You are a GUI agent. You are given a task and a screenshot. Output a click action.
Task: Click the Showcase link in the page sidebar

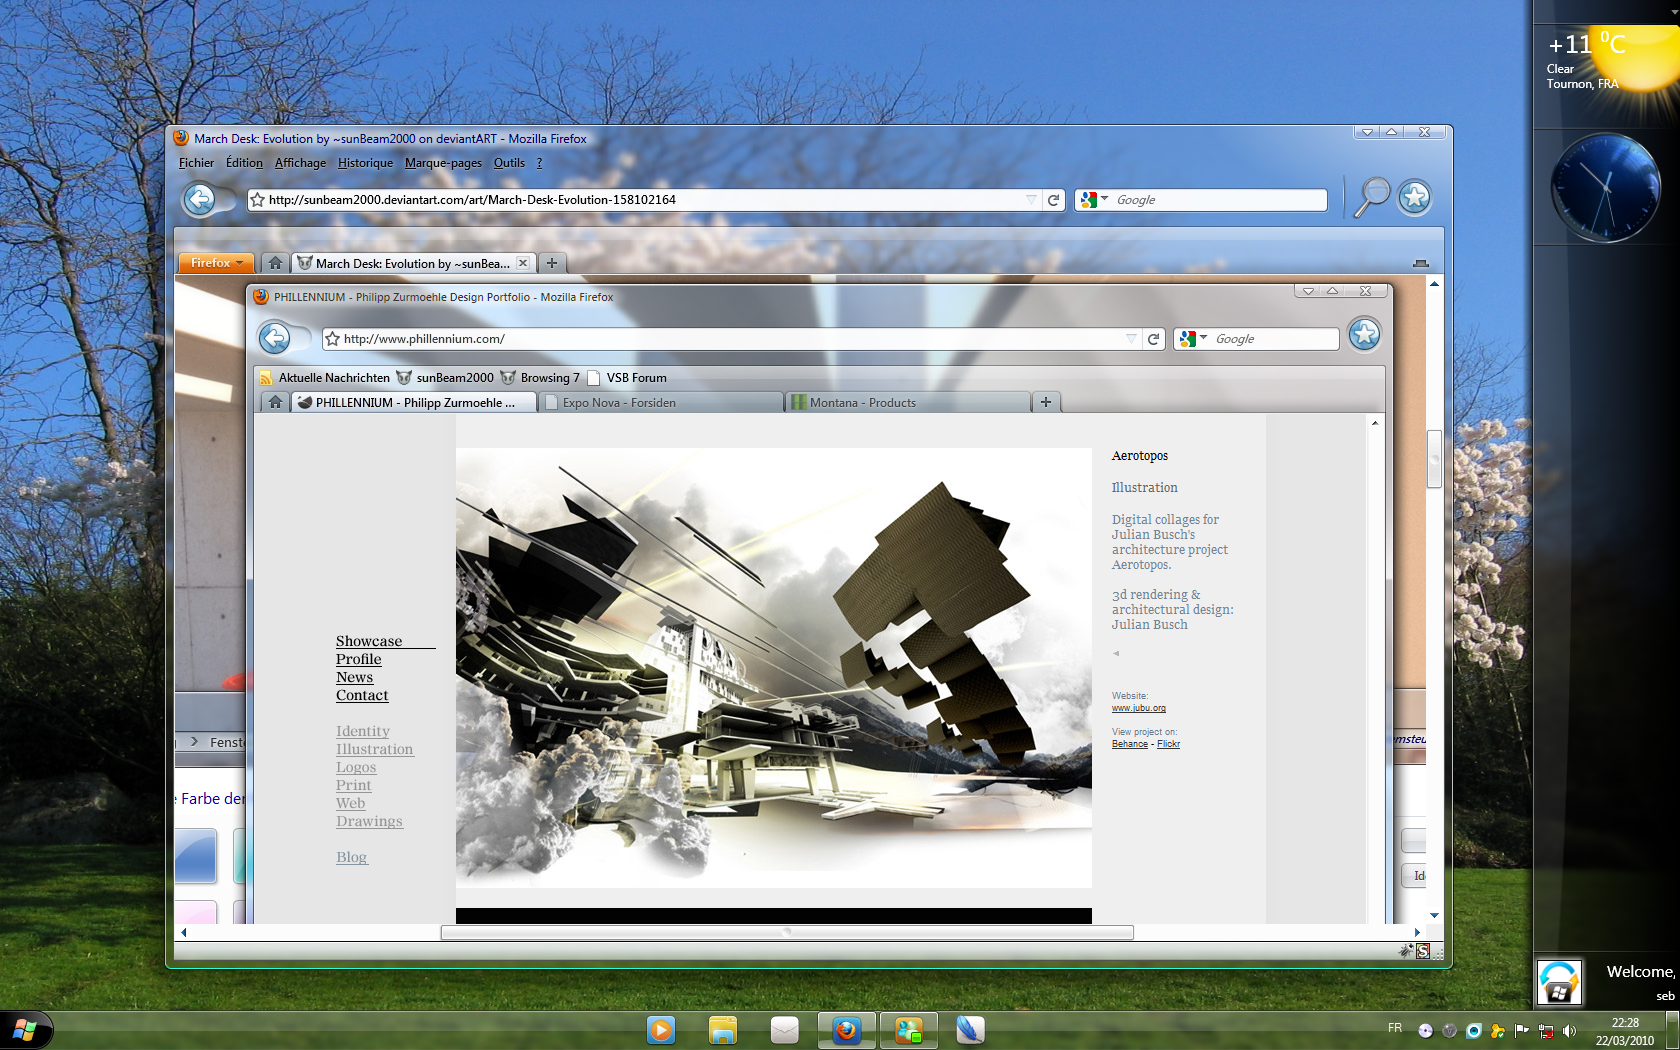pos(369,641)
